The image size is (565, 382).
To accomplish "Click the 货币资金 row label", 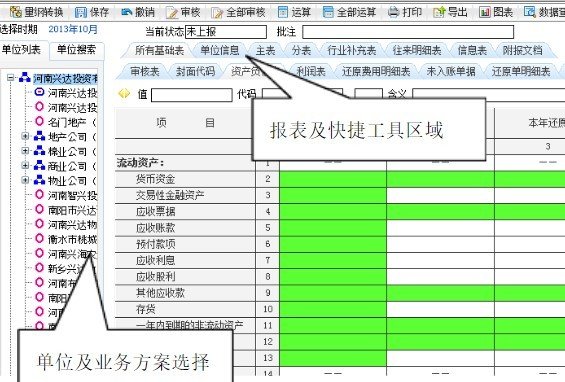I will click(x=155, y=179).
